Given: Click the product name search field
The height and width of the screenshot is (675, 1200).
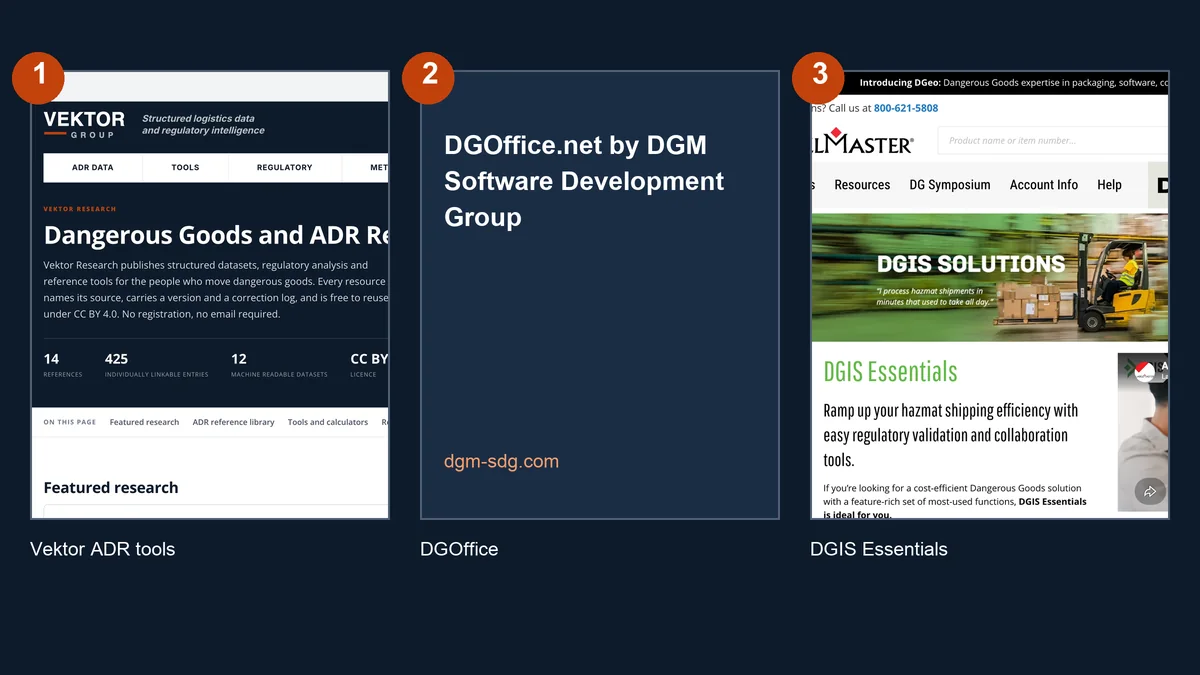Looking at the screenshot, I should [x=1052, y=141].
